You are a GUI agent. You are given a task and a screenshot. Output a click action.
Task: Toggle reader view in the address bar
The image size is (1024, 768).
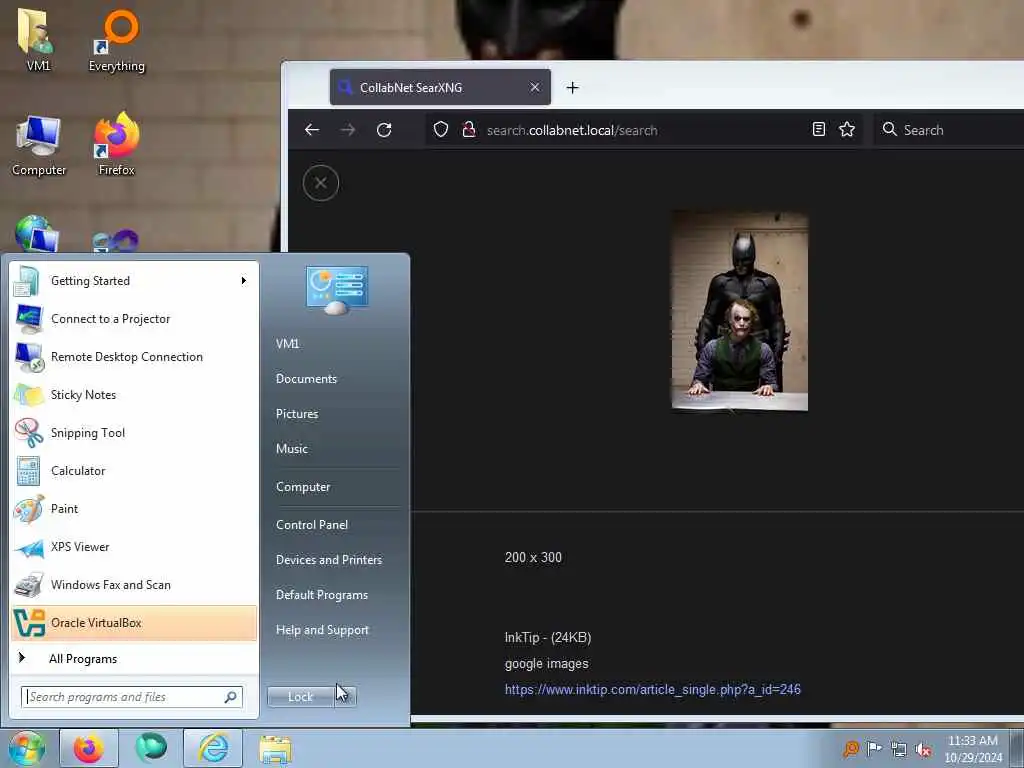point(818,129)
